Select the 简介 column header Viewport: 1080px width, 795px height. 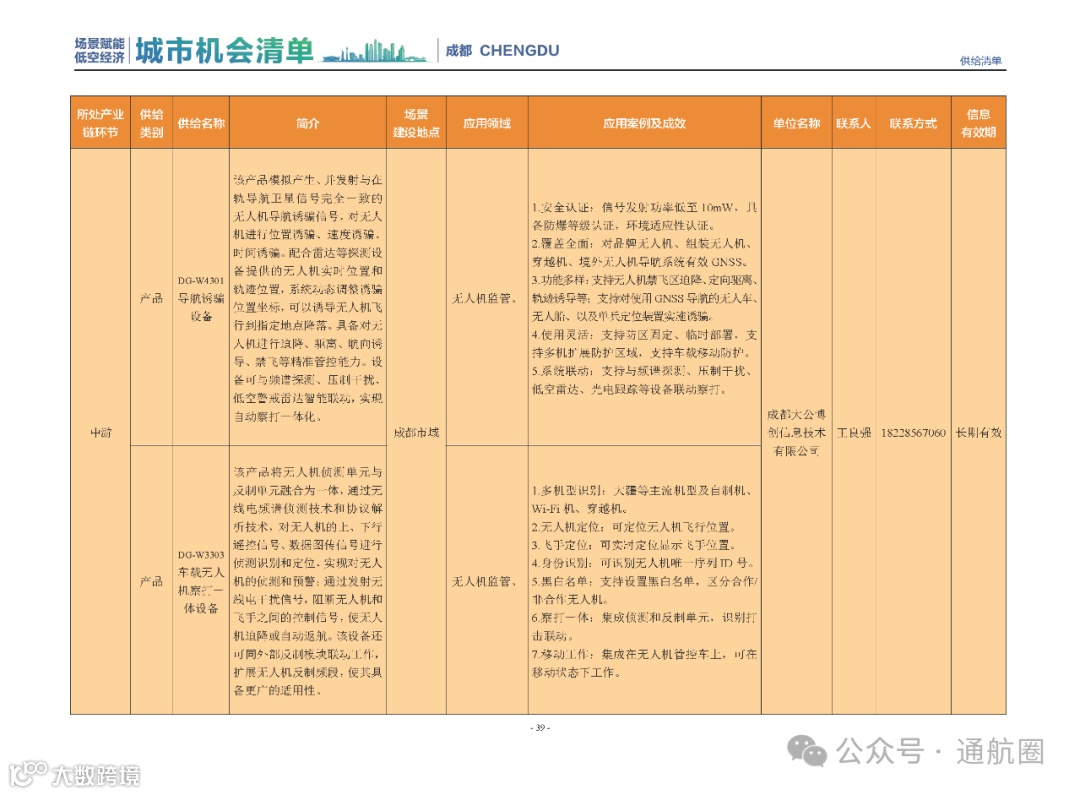click(308, 123)
